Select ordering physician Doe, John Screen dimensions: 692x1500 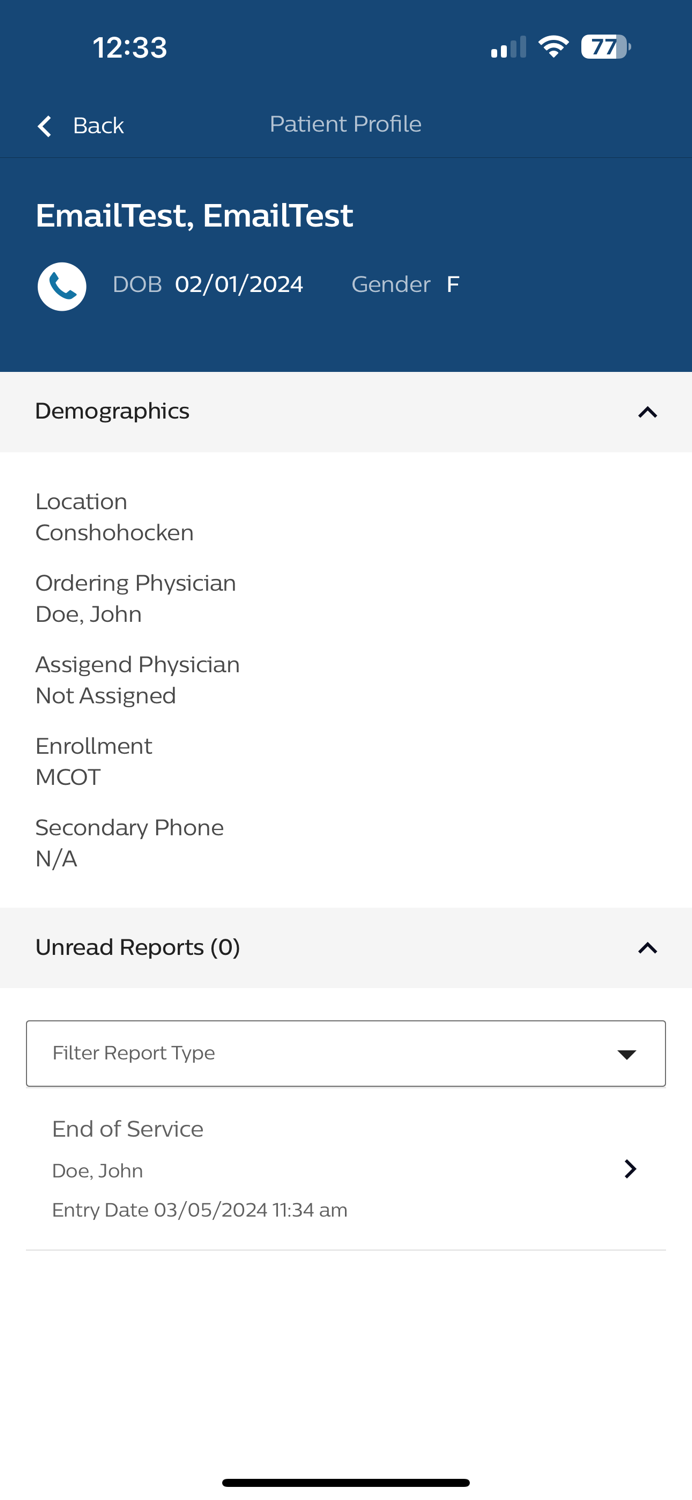[x=89, y=613]
